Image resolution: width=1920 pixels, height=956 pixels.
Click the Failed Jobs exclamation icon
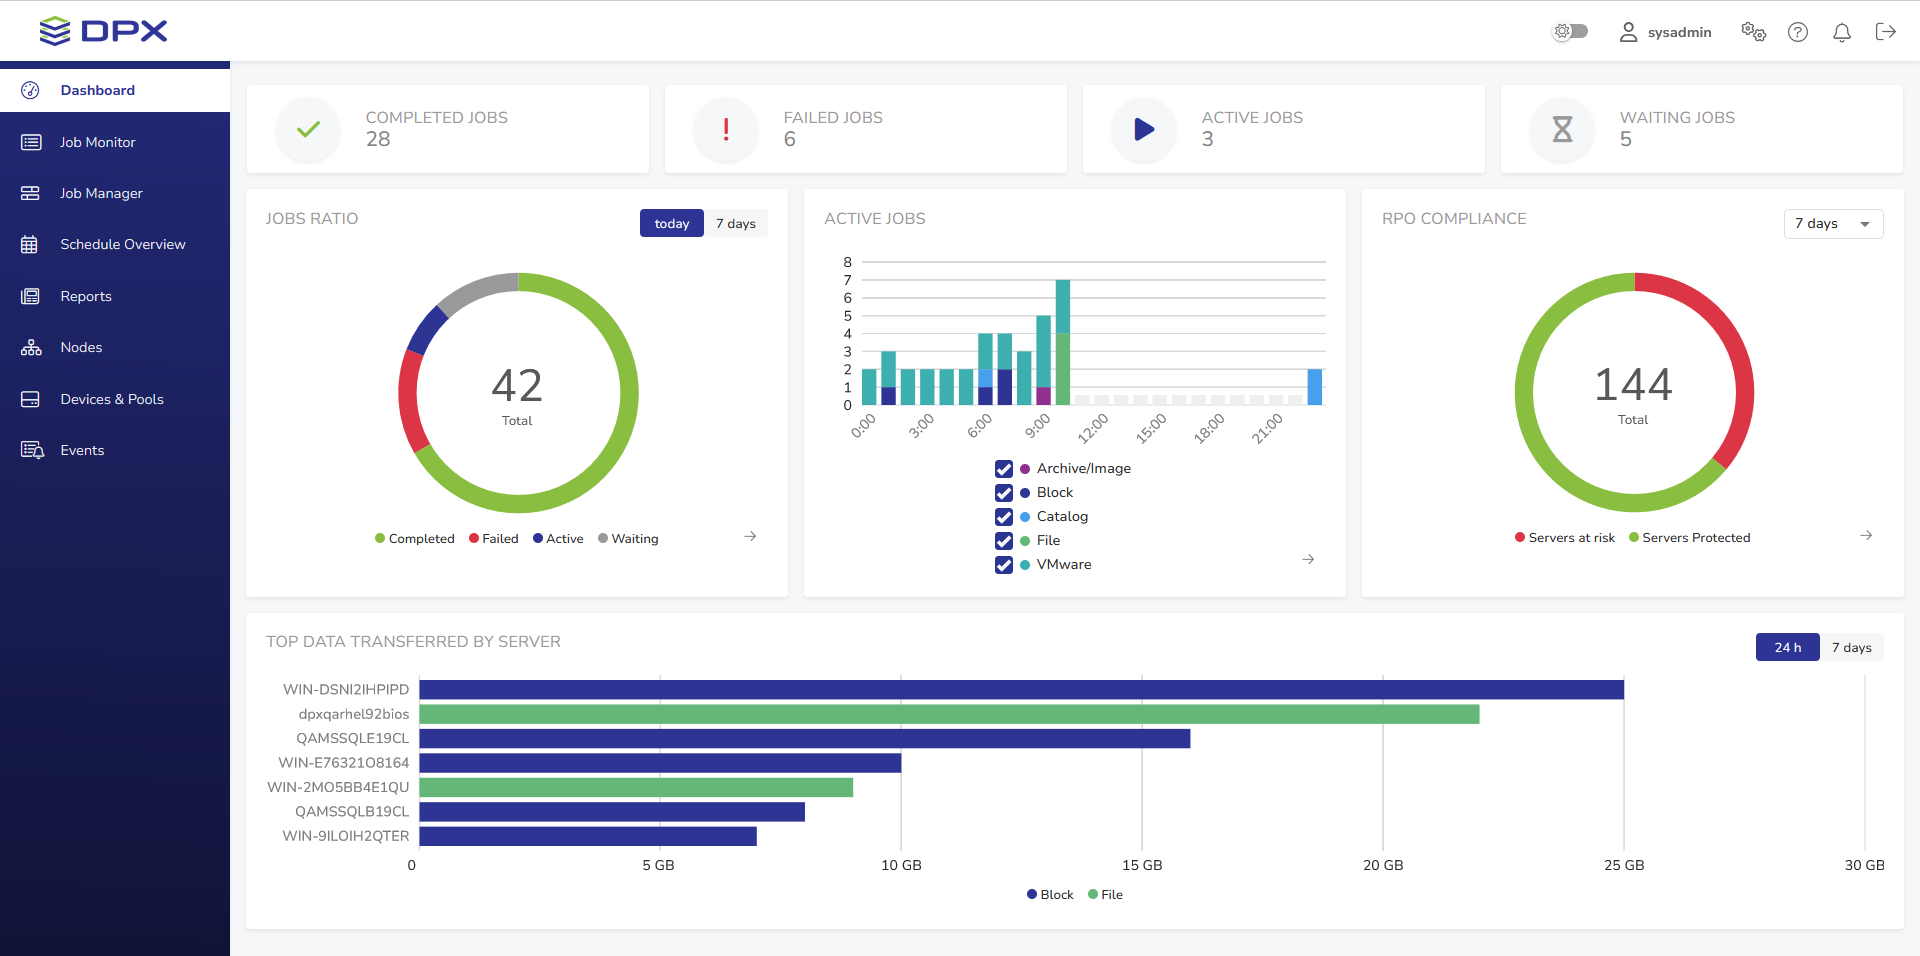coord(726,129)
